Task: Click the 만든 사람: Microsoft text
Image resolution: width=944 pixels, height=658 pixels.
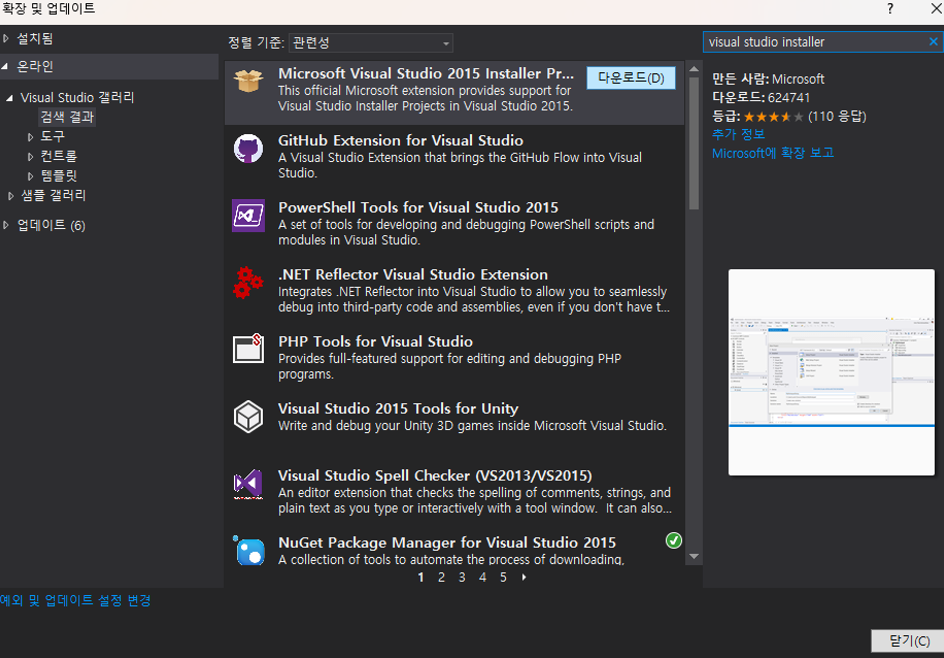Action: [x=768, y=79]
